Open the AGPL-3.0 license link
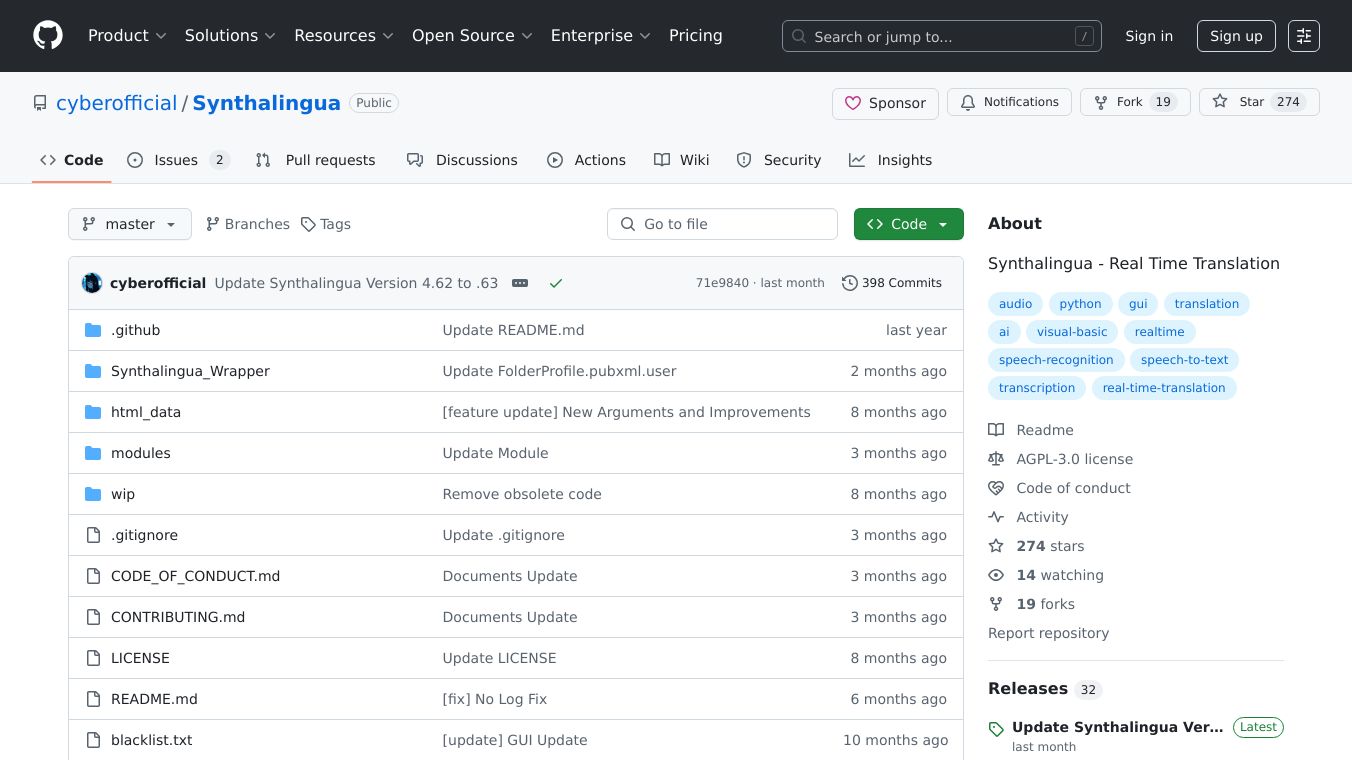The height and width of the screenshot is (760, 1352). point(1074,459)
